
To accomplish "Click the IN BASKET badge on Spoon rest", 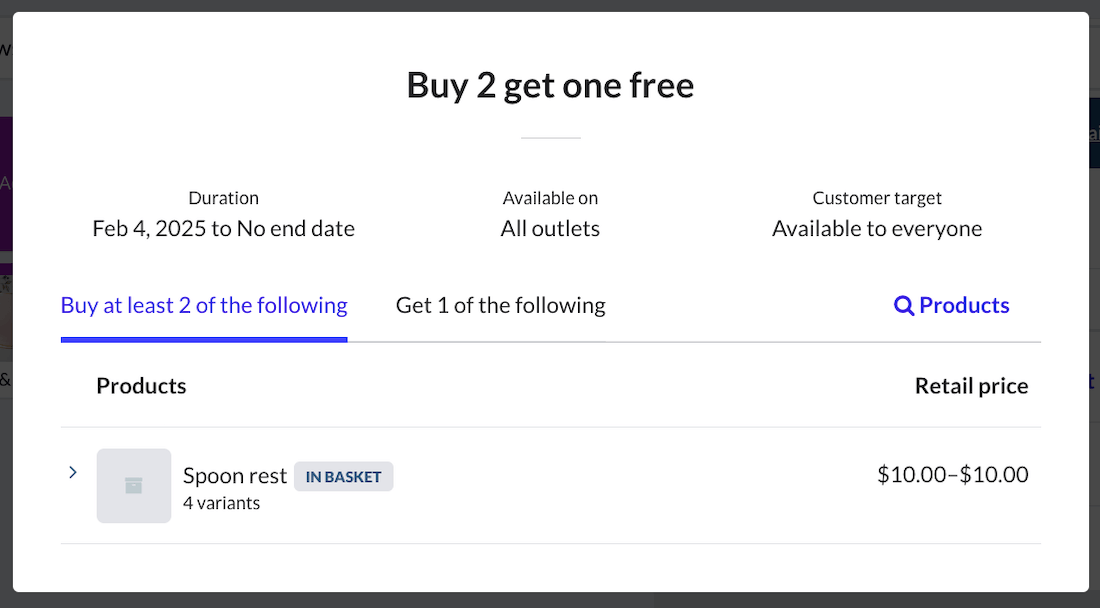I will (x=343, y=476).
